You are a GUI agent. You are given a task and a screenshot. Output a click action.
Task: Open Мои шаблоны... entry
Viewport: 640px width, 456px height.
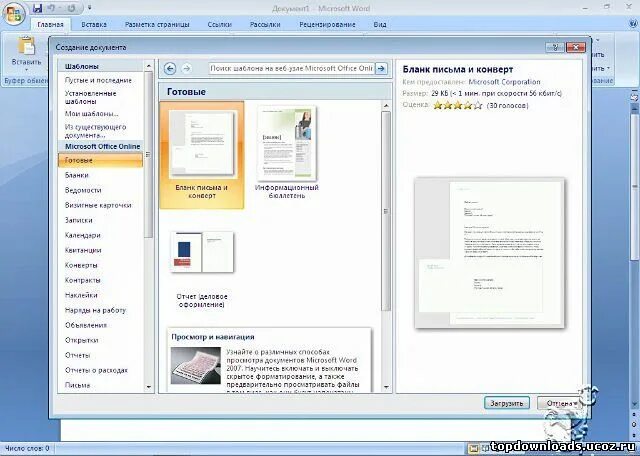tap(92, 114)
